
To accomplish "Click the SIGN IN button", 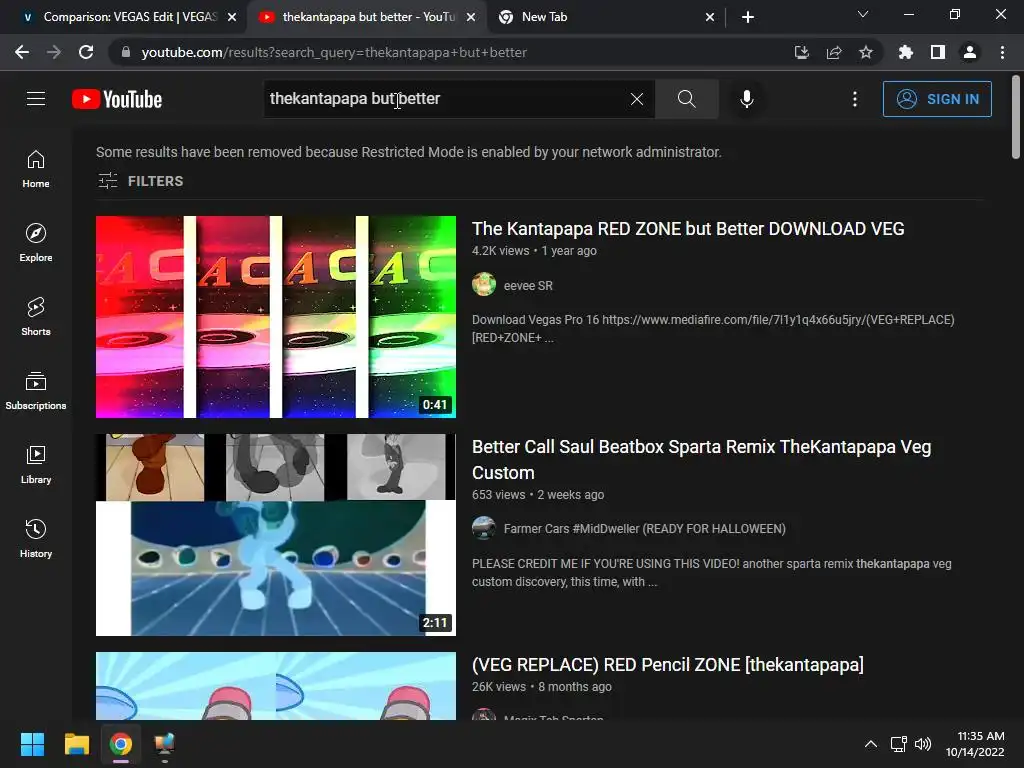I will coord(937,99).
